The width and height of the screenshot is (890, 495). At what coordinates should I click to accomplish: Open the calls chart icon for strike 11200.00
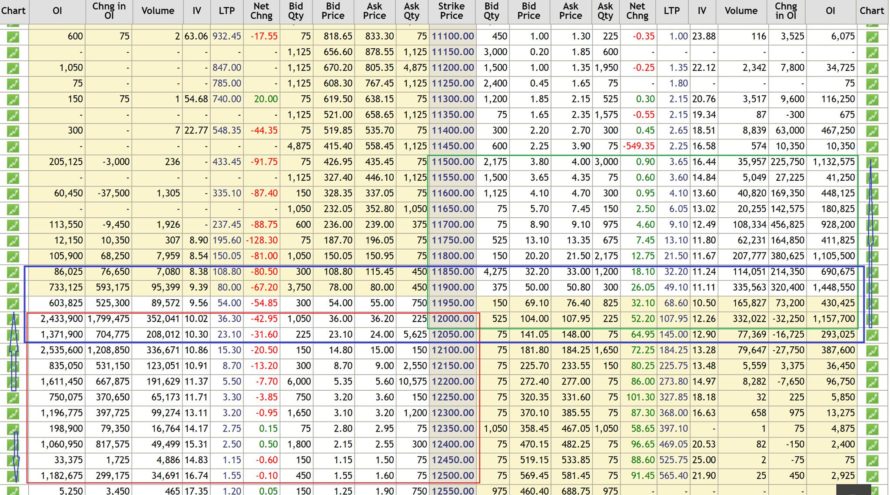pyautogui.click(x=12, y=68)
